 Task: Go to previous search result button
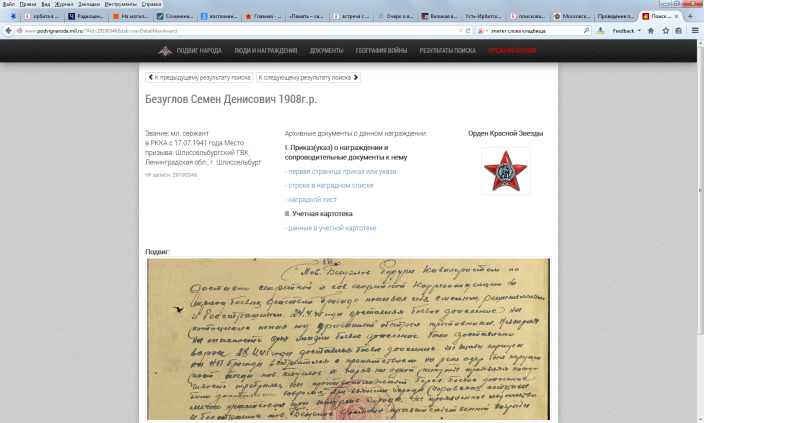click(x=199, y=78)
